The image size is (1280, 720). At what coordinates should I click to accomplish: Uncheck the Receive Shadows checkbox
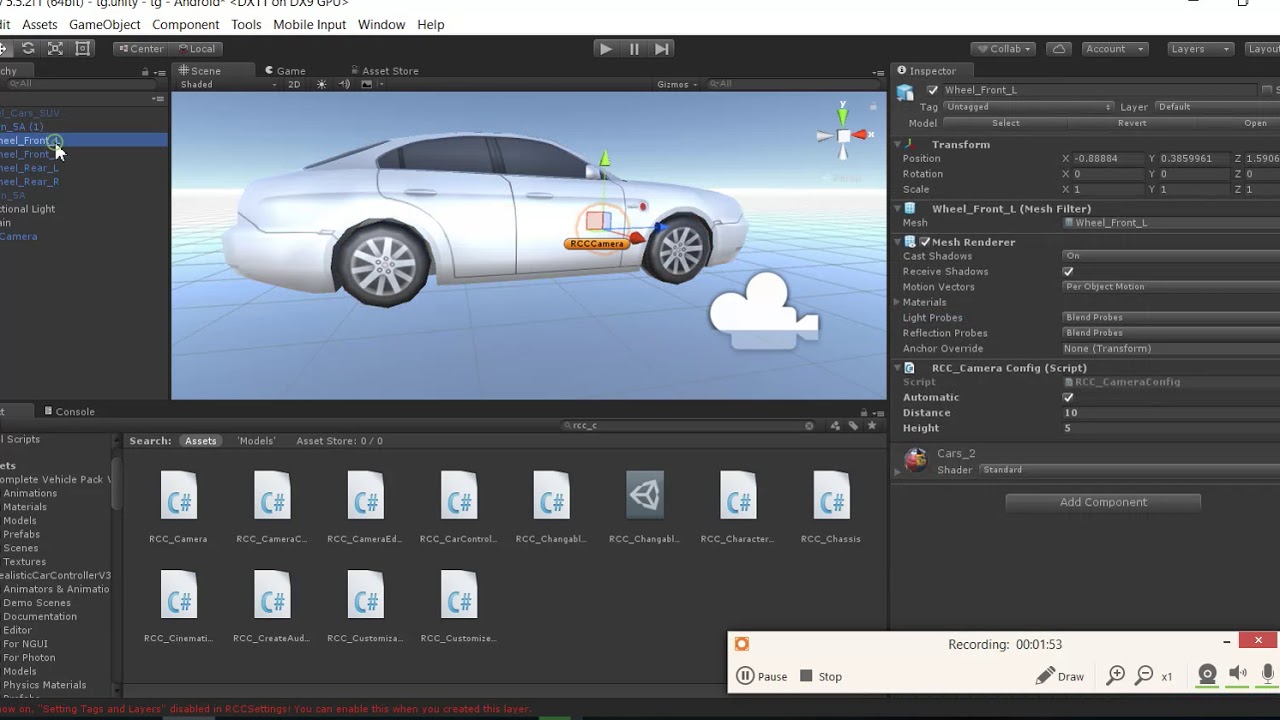point(1068,272)
